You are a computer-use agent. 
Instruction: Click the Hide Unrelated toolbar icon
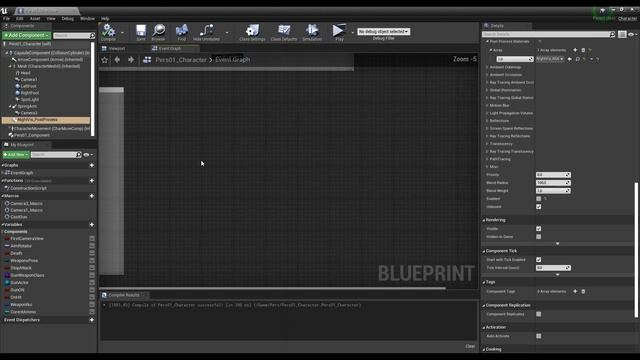tap(206, 32)
